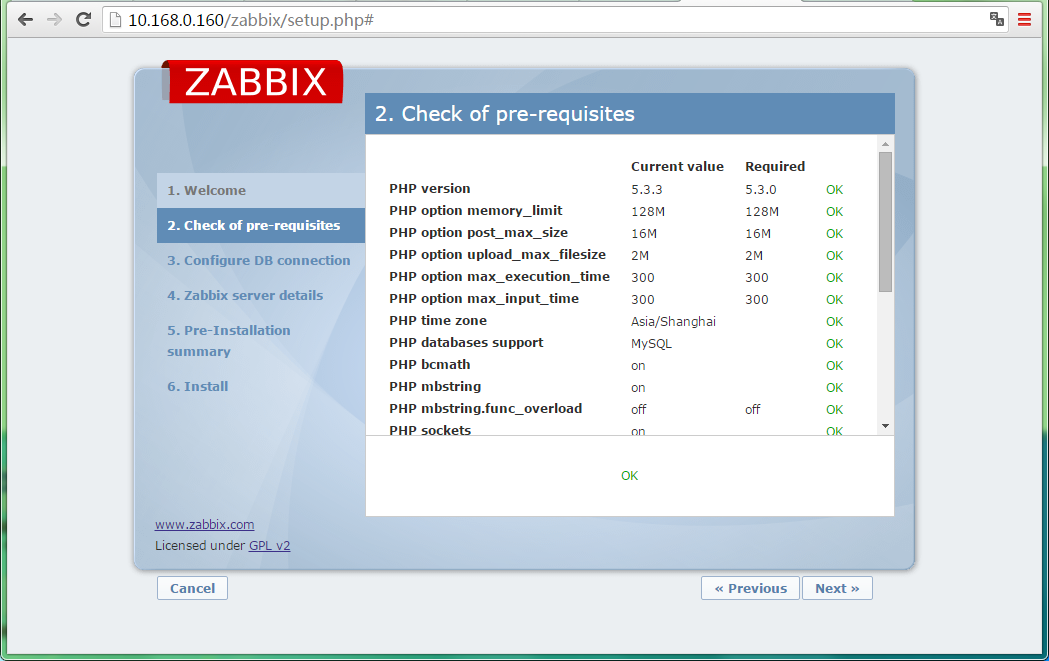Click the requisites list scrollbar thumb
This screenshot has height=661, width=1049.
click(885, 221)
